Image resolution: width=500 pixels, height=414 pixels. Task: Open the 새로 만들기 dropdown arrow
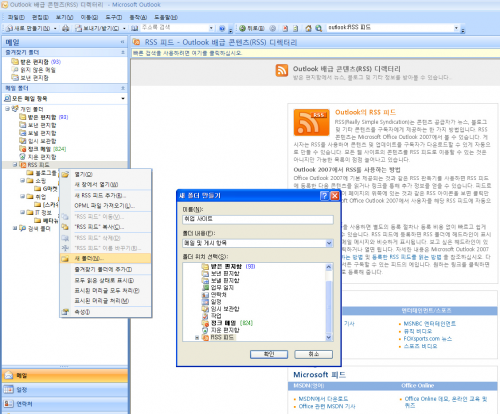55,28
